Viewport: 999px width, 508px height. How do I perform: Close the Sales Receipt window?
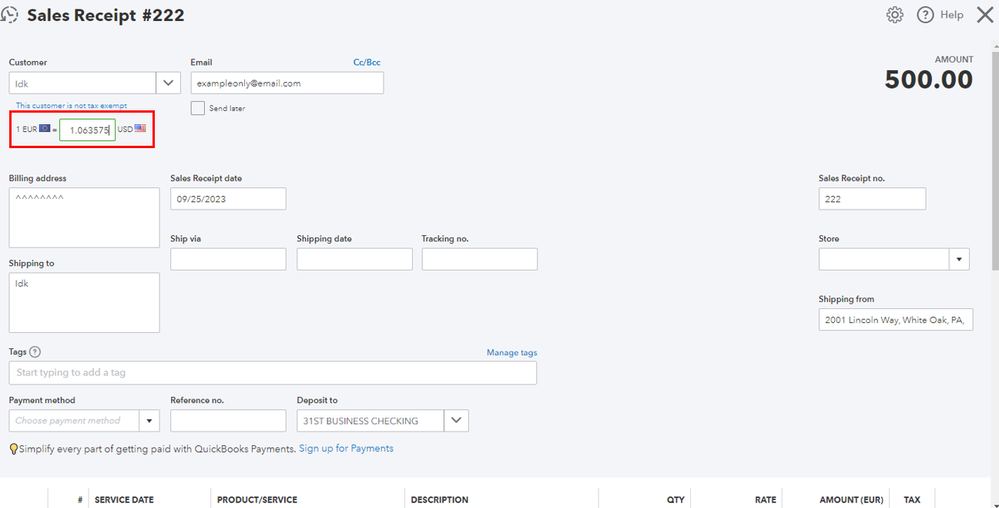(x=984, y=15)
